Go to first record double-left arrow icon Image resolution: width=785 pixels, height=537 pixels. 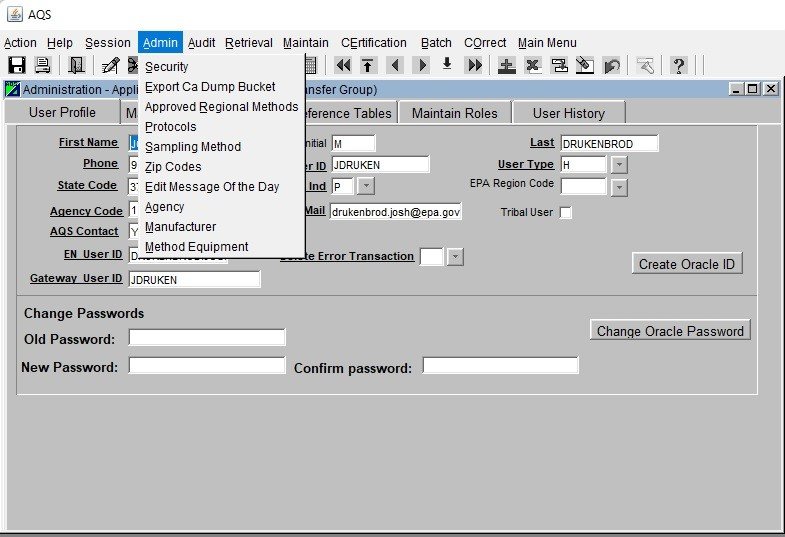pos(343,66)
